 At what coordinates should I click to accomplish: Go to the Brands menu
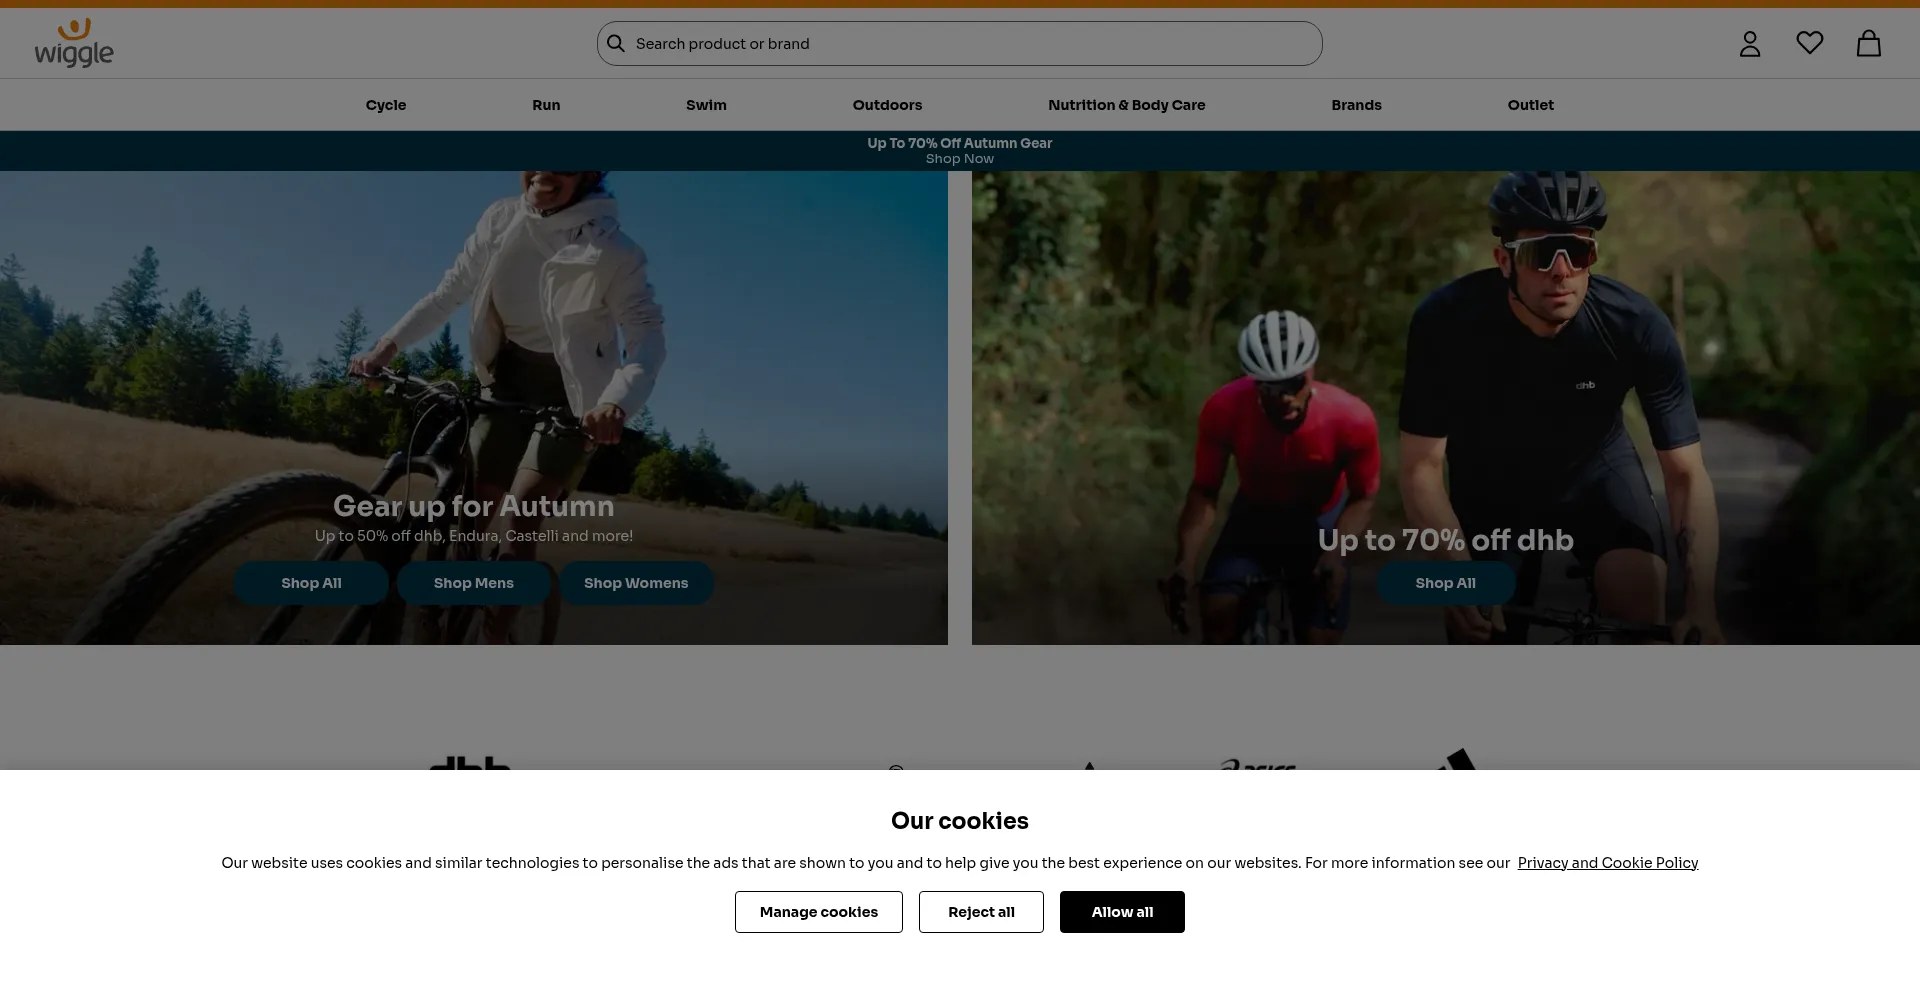[1356, 105]
